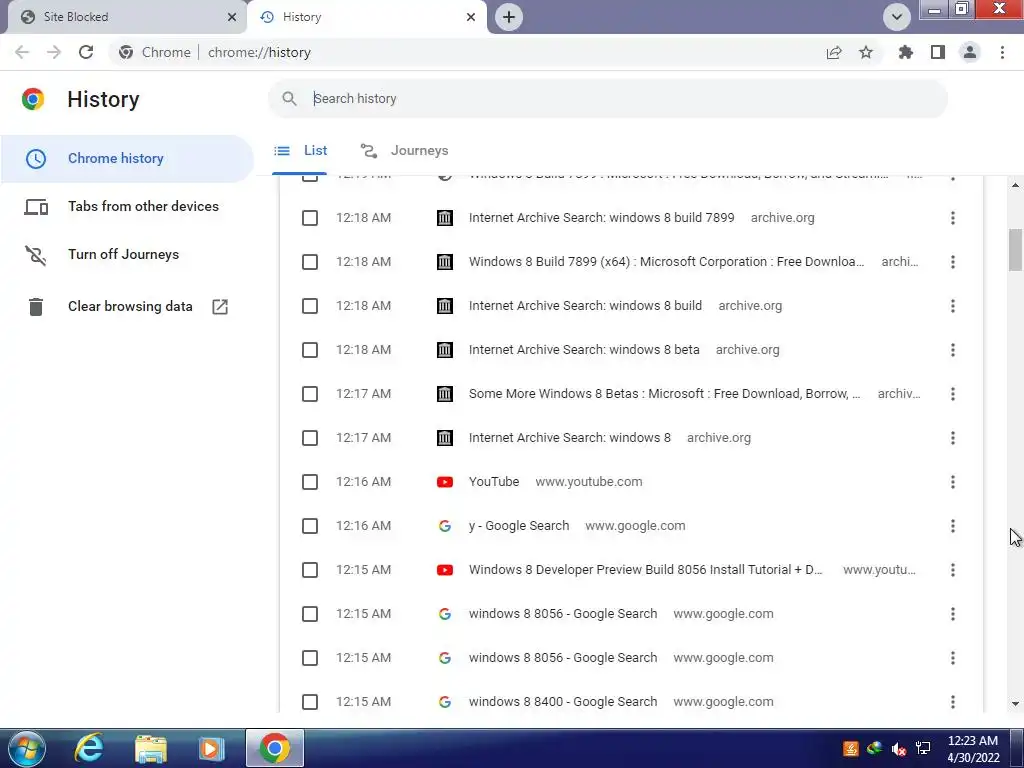
Task: Check the 'windows 8 beta' search entry
Action: 310,350
